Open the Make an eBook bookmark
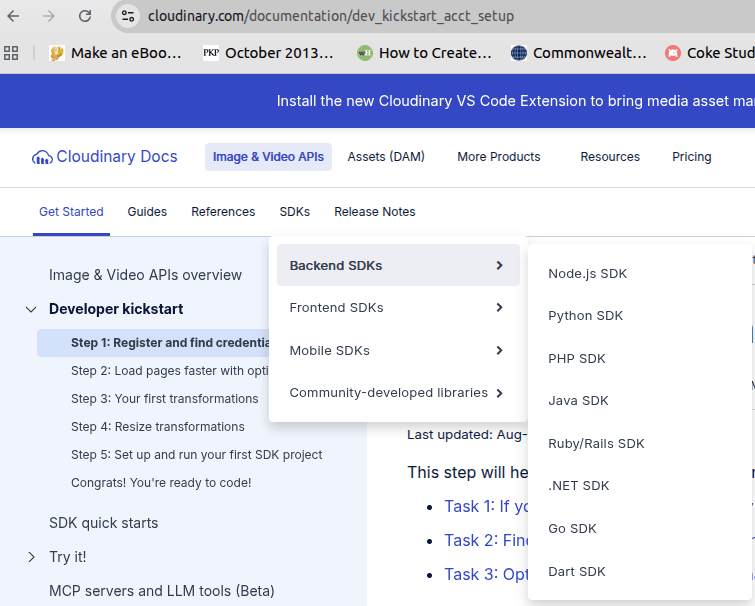This screenshot has height=606, width=755. [x=116, y=53]
